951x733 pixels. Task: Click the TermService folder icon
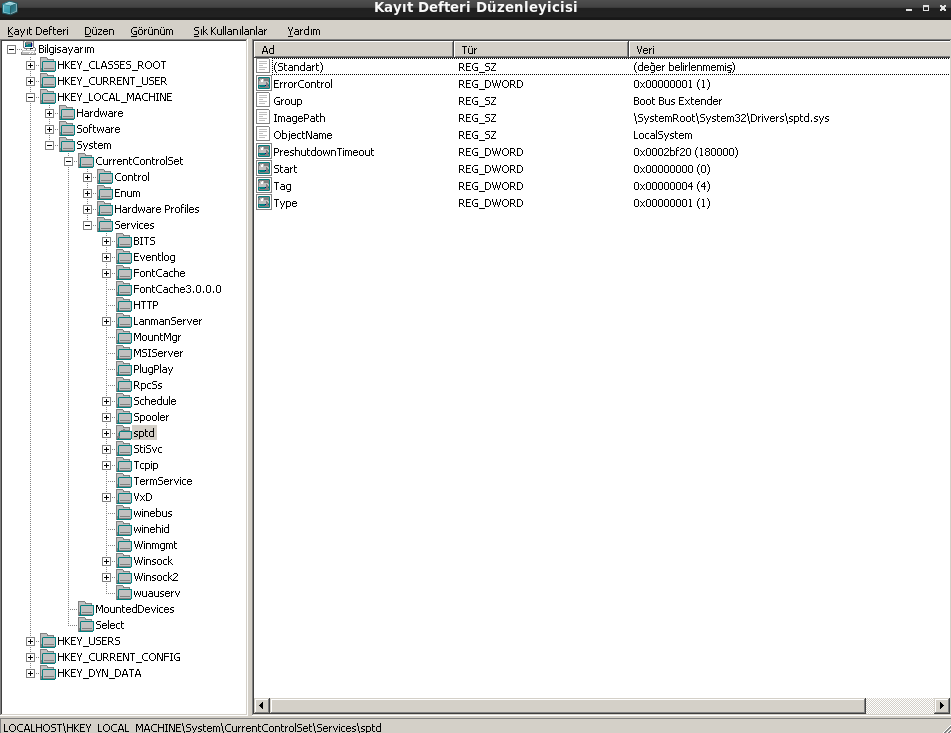point(124,481)
